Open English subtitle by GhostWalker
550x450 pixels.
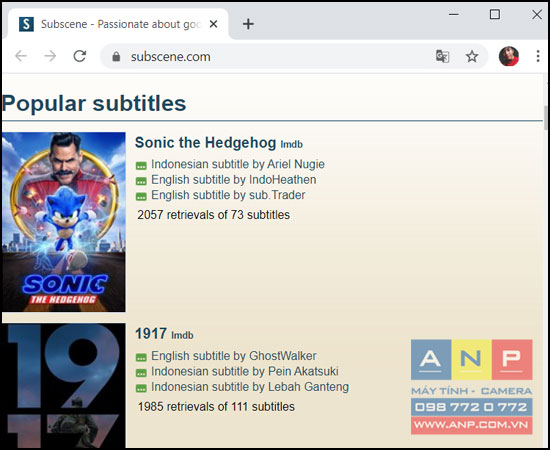[234, 356]
